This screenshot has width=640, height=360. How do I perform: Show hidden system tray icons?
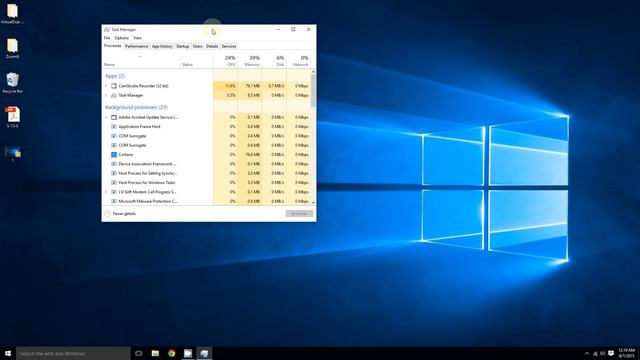point(587,353)
